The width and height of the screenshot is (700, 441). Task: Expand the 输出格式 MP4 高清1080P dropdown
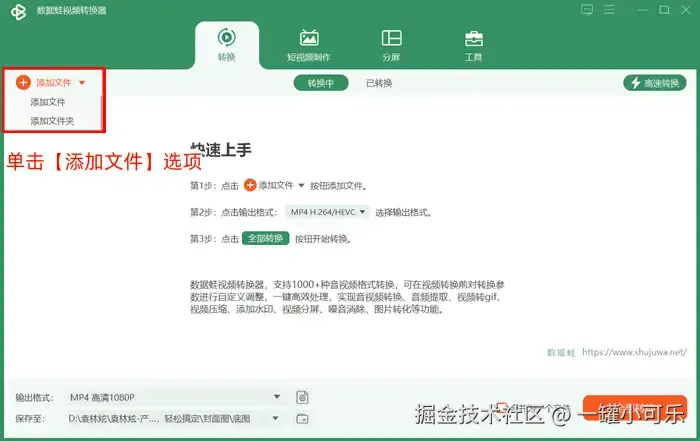point(175,397)
